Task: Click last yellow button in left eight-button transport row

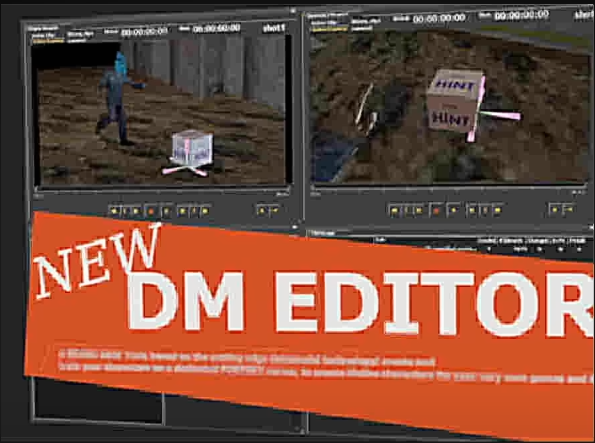Action: tap(205, 211)
